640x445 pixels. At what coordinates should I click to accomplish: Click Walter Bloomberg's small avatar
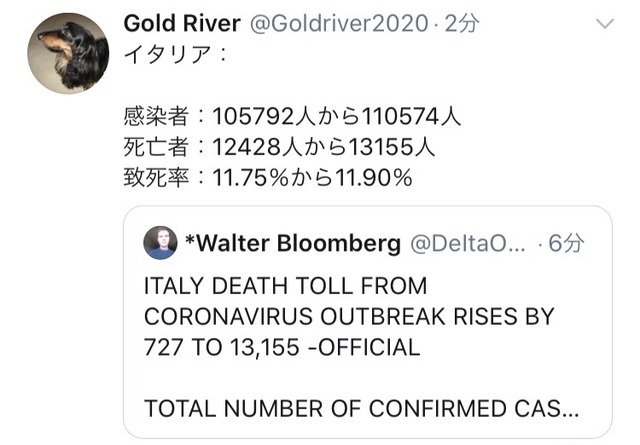click(161, 242)
